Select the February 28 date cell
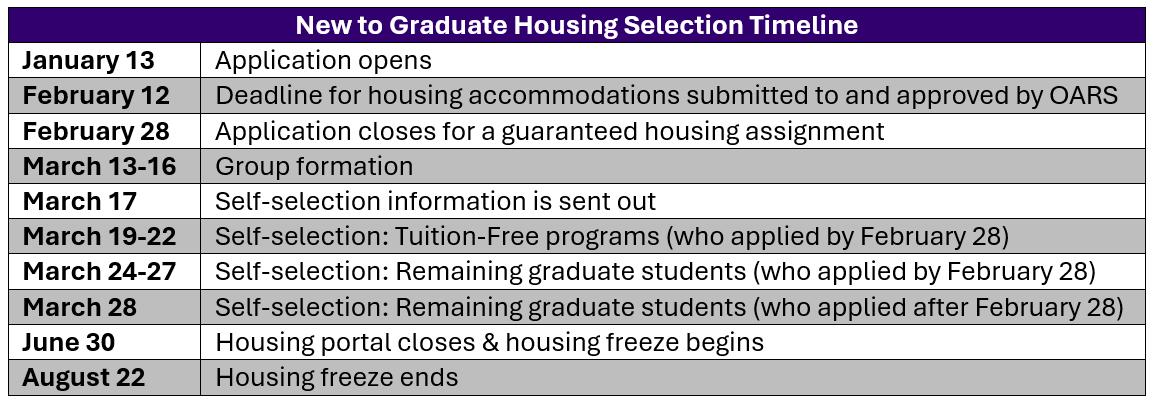Image resolution: width=1155 pixels, height=405 pixels. click(105, 131)
